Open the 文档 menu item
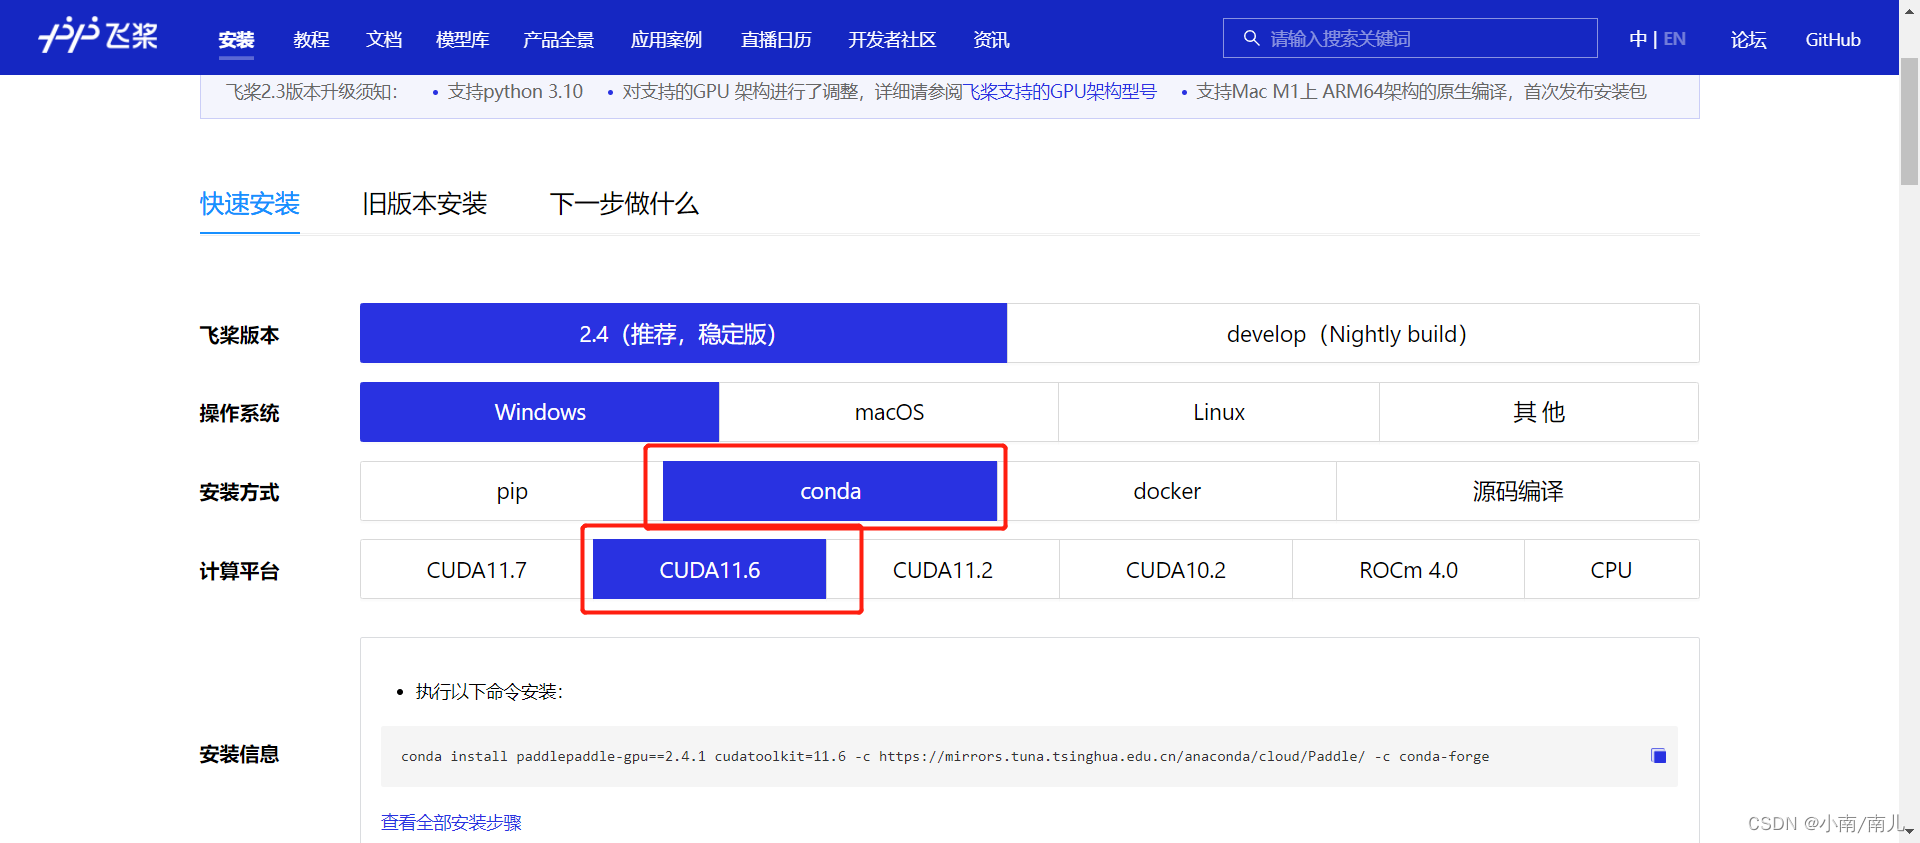This screenshot has width=1920, height=843. (384, 39)
